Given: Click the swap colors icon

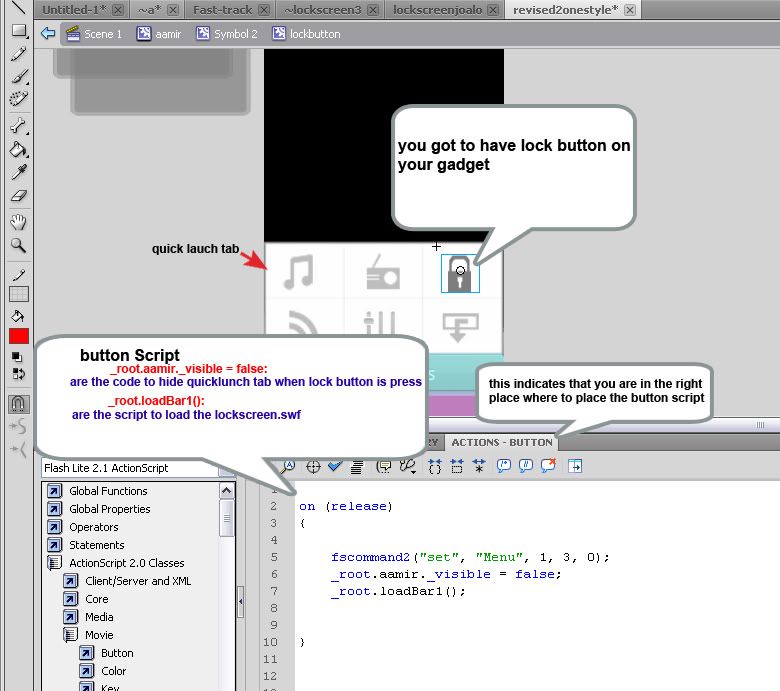Looking at the screenshot, I should (18, 374).
